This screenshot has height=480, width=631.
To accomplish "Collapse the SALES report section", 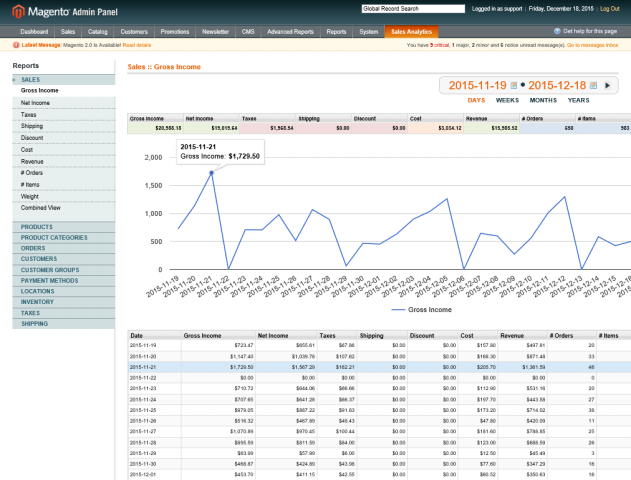I will coord(31,79).
